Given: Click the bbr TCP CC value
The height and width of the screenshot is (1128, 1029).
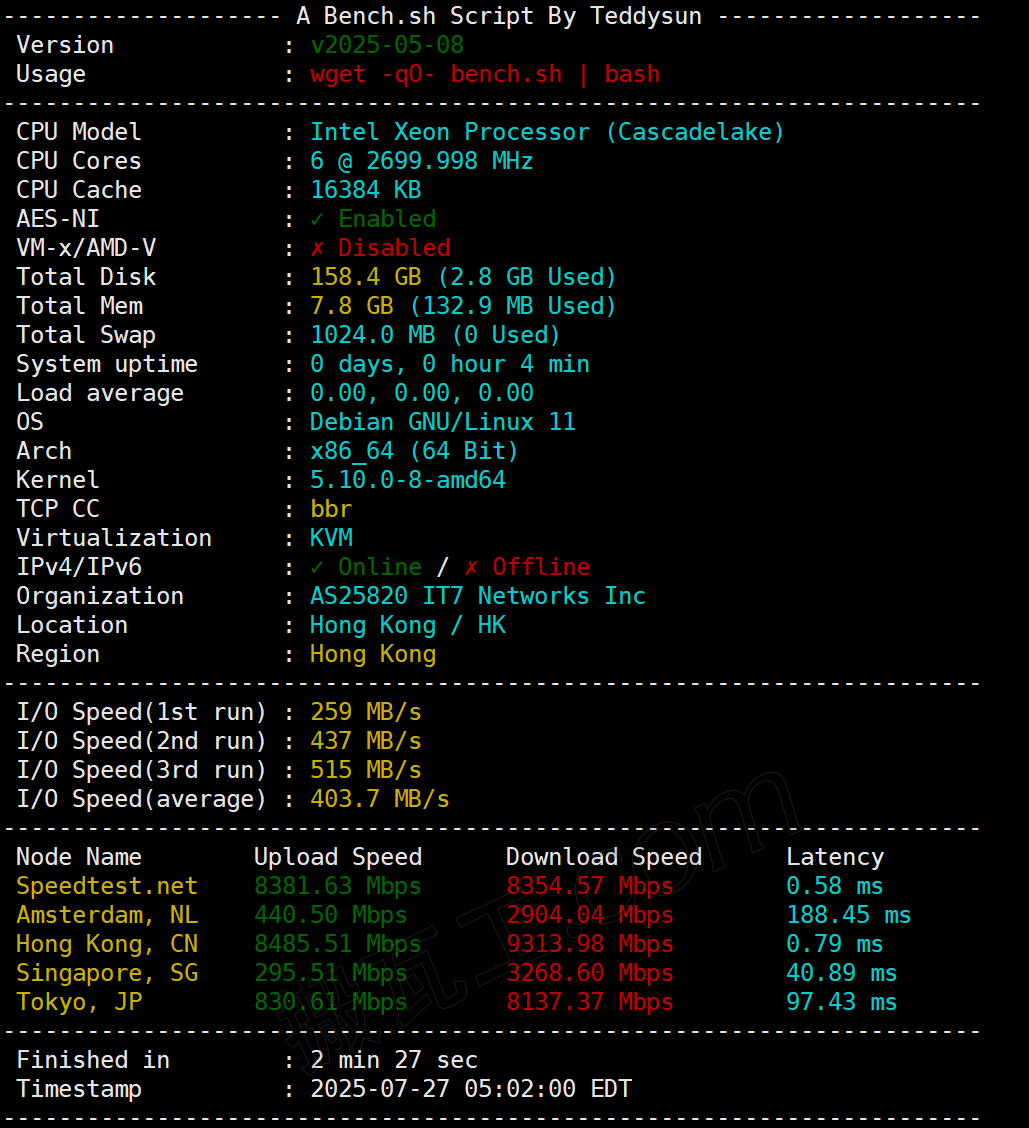Looking at the screenshot, I should point(331,509).
